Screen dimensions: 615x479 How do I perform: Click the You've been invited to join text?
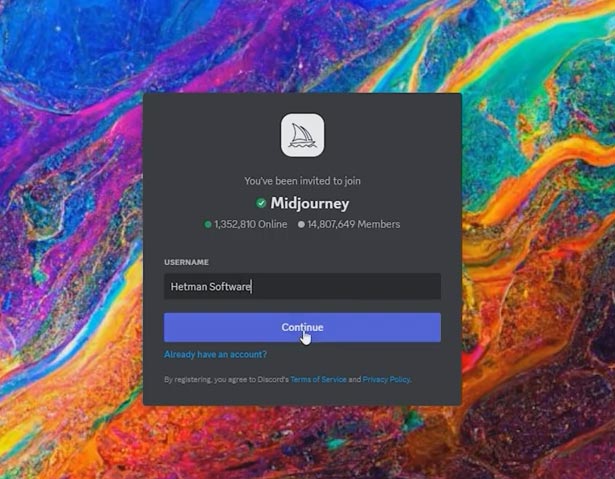coord(302,181)
